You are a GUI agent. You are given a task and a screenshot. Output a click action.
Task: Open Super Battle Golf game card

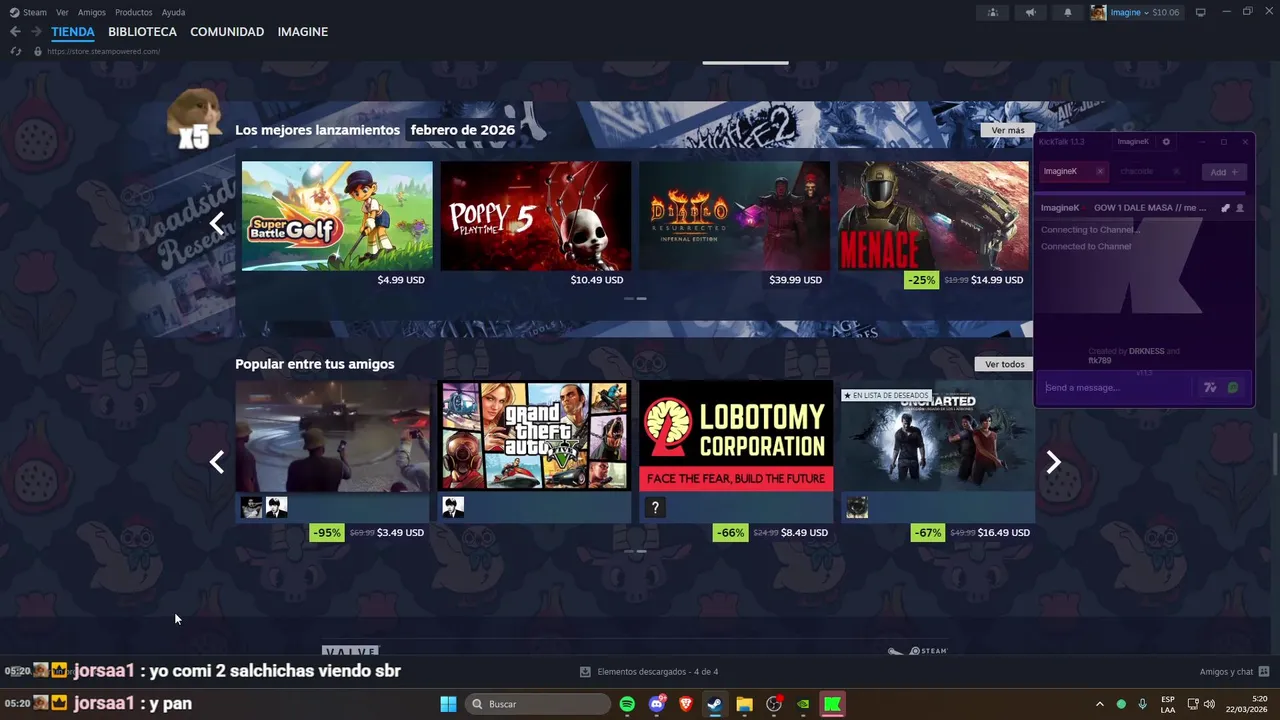click(x=337, y=216)
